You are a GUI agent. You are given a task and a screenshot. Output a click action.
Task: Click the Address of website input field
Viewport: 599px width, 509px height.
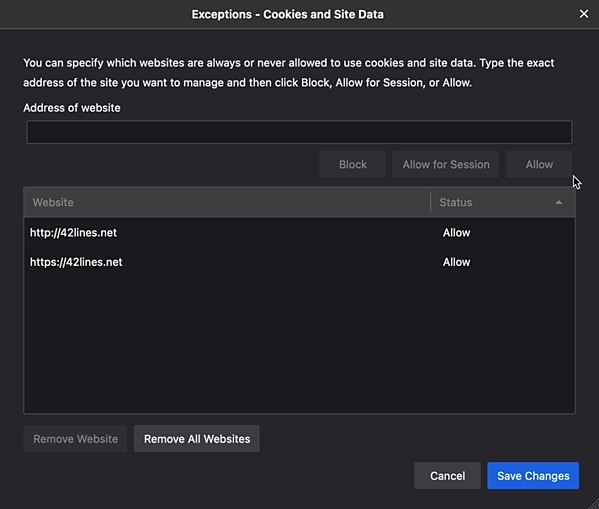coord(299,132)
